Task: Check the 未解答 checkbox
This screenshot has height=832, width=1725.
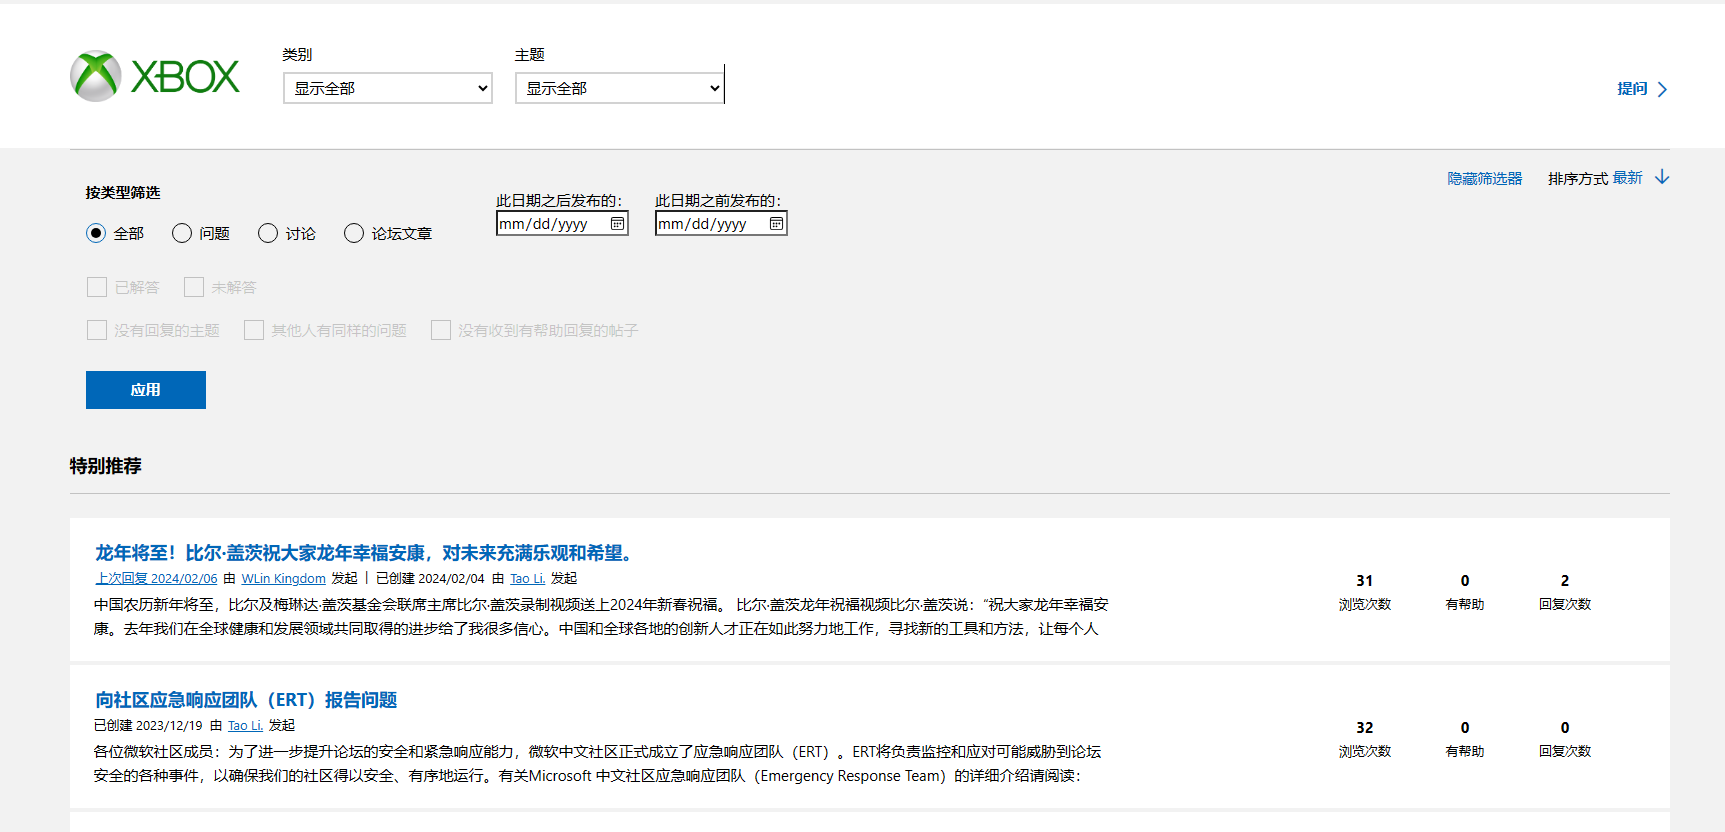Action: (194, 287)
